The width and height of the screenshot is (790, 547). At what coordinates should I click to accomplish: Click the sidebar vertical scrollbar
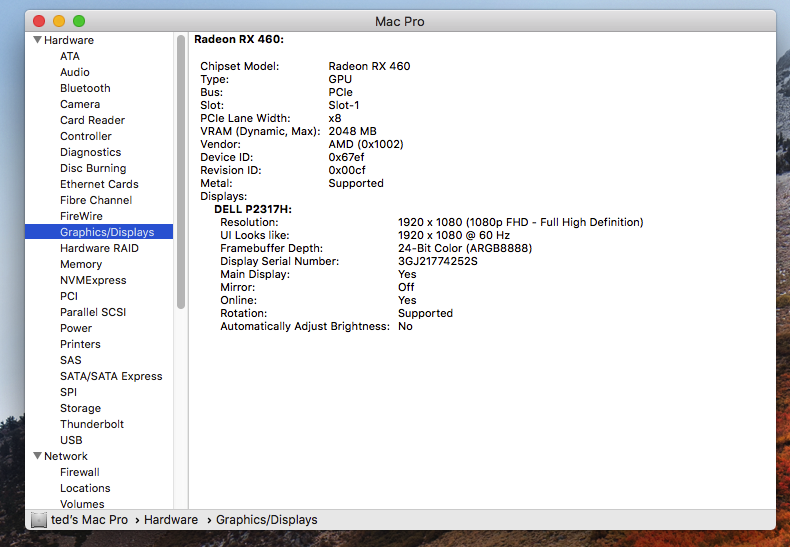pos(181,171)
